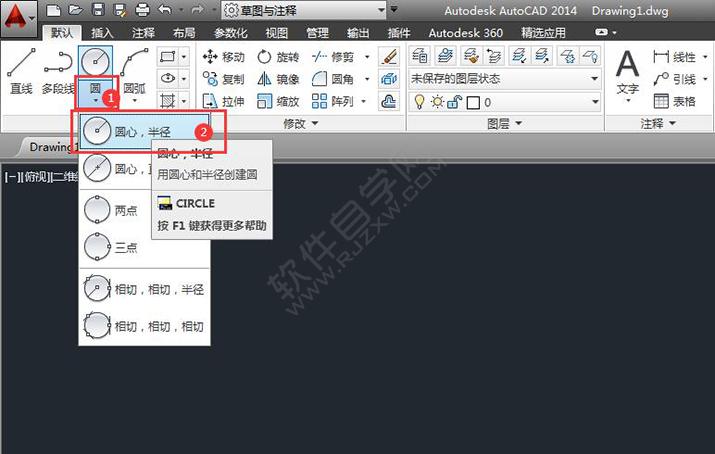Viewport: 715px width, 454px height.
Task: Open the Rectangle tool dropdown arrow
Action: click(184, 57)
